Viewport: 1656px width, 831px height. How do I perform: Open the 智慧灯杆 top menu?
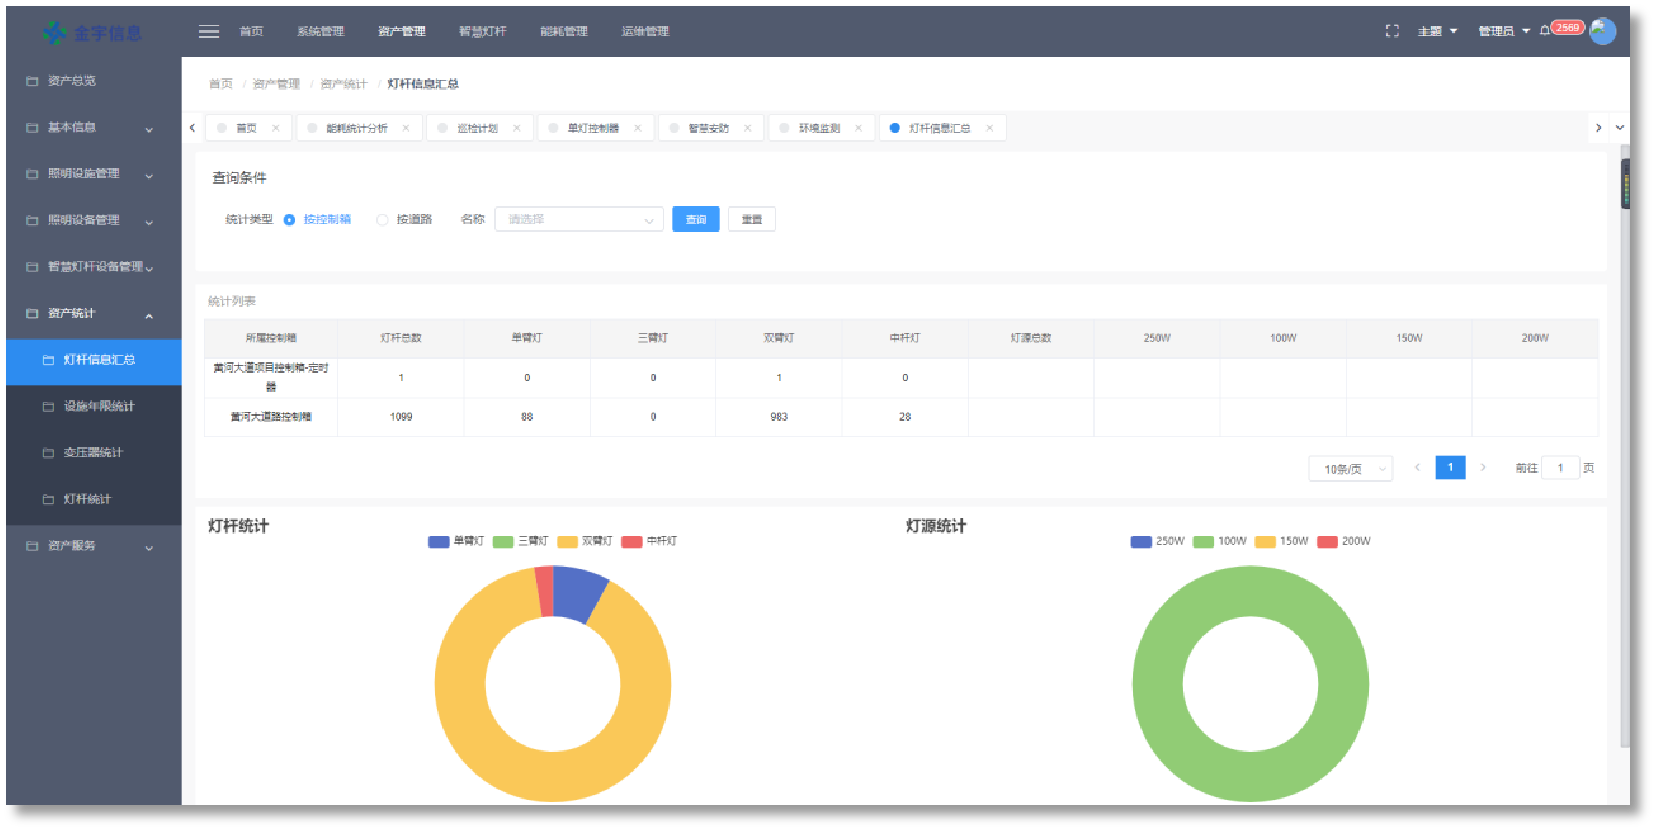click(x=483, y=31)
